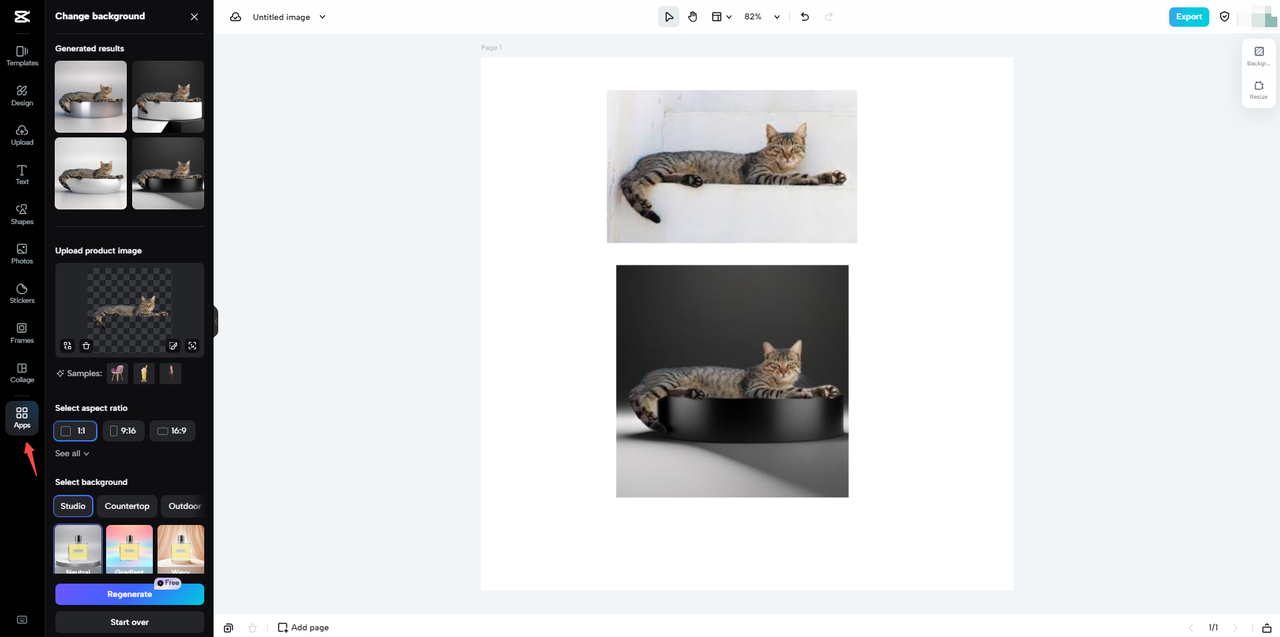Screen dimensions: 1280x637
Task: Select the generated cat image on canvas
Action: 732,381
